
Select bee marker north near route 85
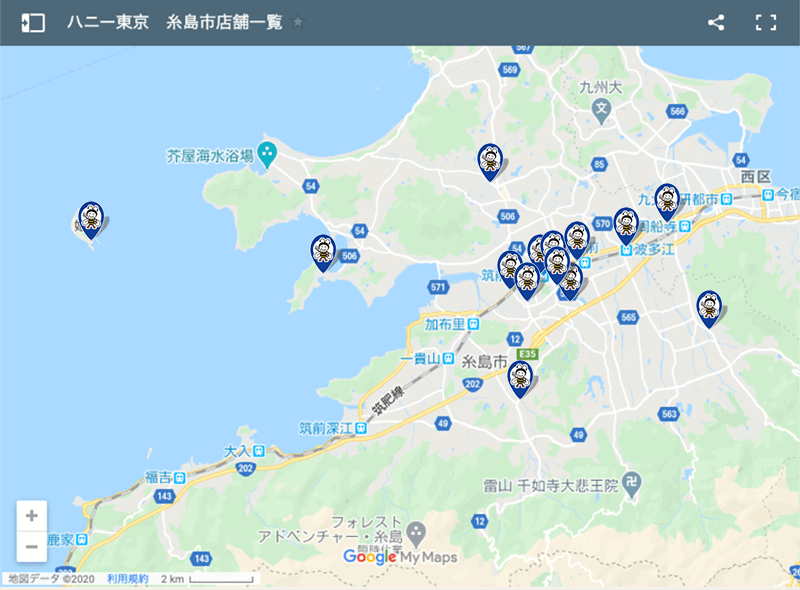(x=490, y=162)
